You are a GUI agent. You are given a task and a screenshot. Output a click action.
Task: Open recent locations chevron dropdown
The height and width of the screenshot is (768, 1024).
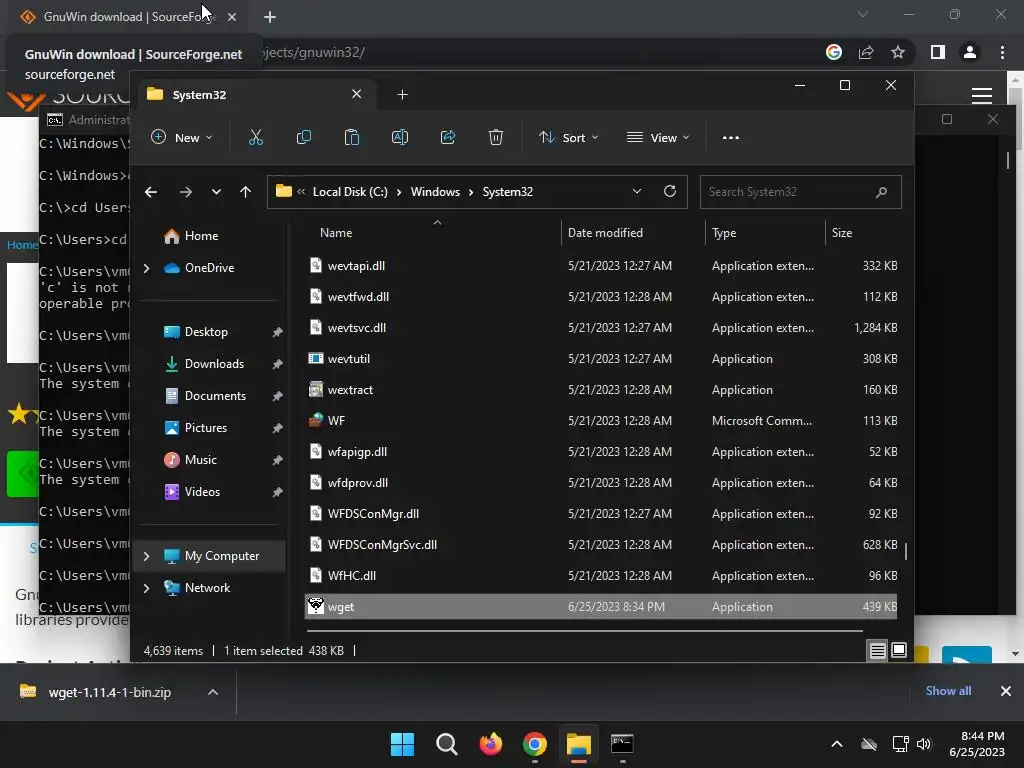pyautogui.click(x=216, y=192)
